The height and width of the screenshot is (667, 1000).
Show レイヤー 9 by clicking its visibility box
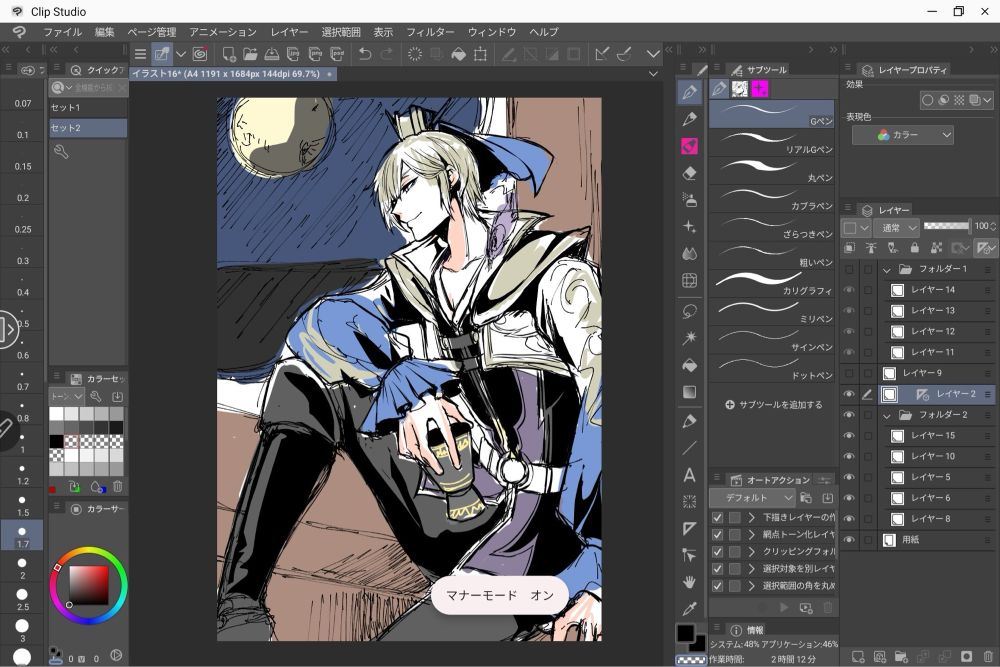coord(849,373)
